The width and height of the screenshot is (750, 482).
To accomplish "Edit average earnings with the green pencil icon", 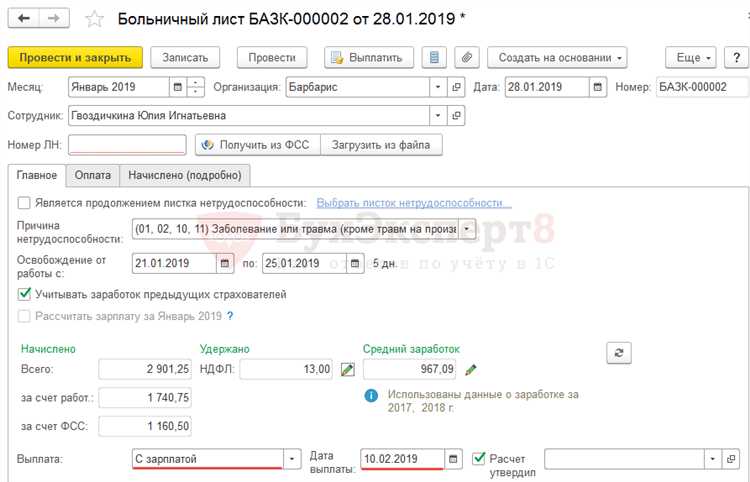I will coord(471,370).
